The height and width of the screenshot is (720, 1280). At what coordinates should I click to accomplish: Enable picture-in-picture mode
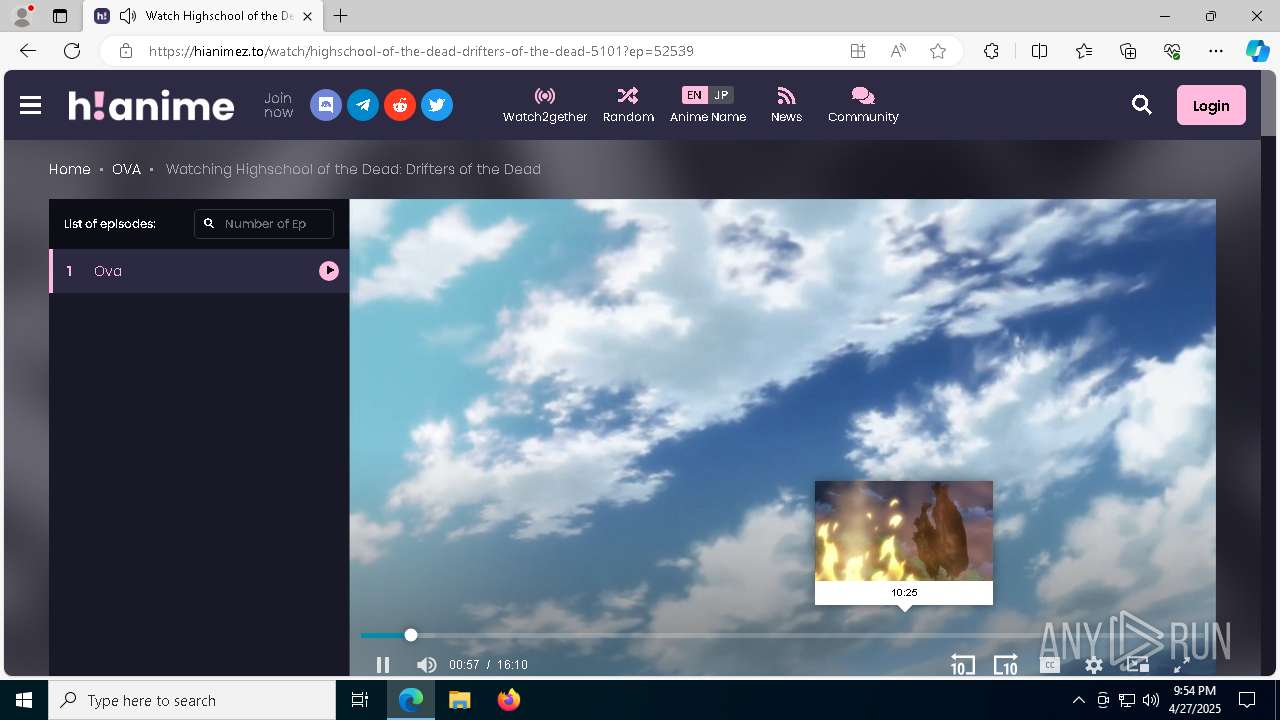(x=1137, y=665)
